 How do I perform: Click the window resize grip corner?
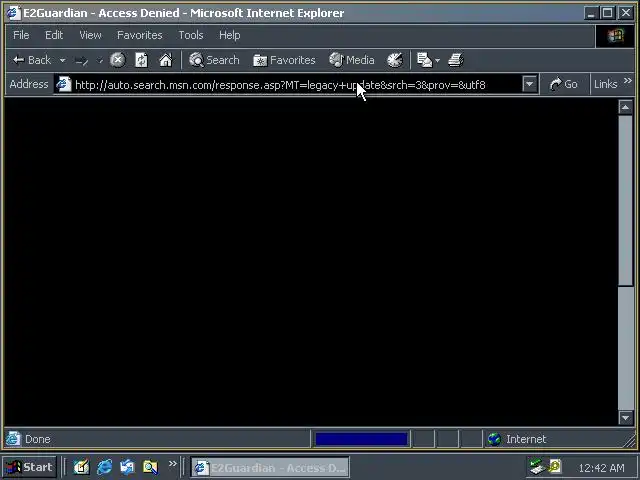[631, 440]
